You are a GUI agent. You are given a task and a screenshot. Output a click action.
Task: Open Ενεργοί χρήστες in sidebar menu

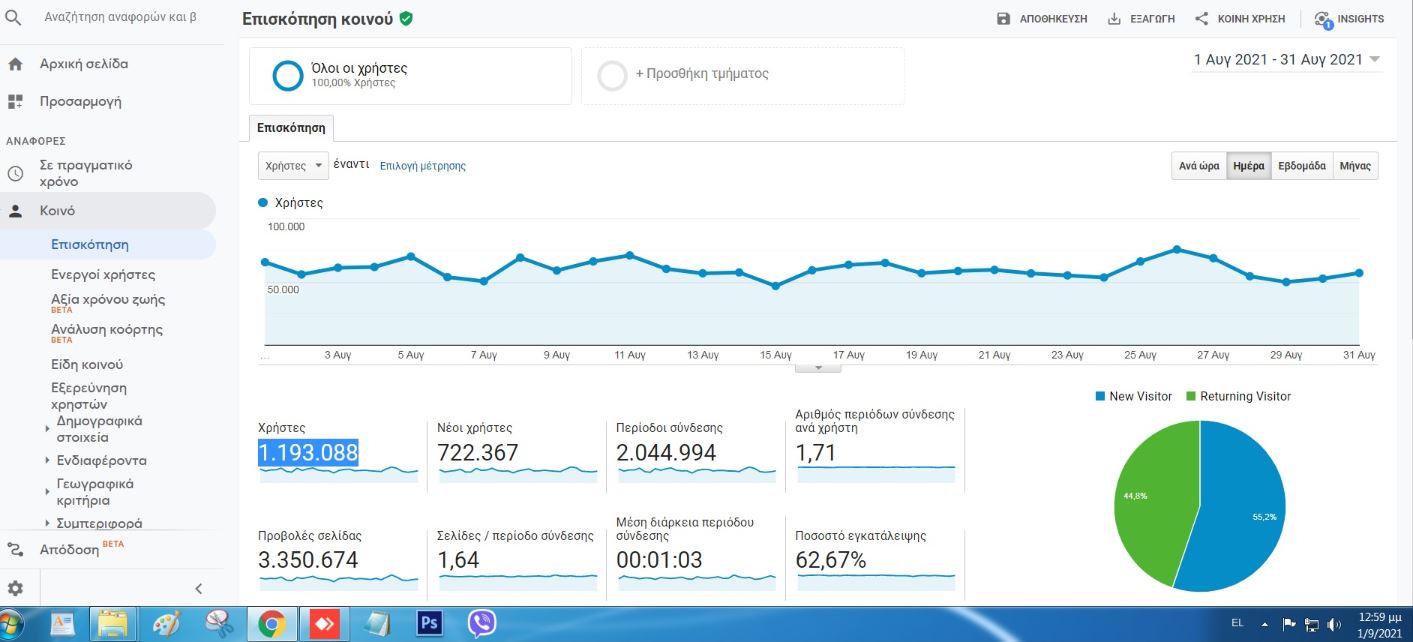coord(103,274)
